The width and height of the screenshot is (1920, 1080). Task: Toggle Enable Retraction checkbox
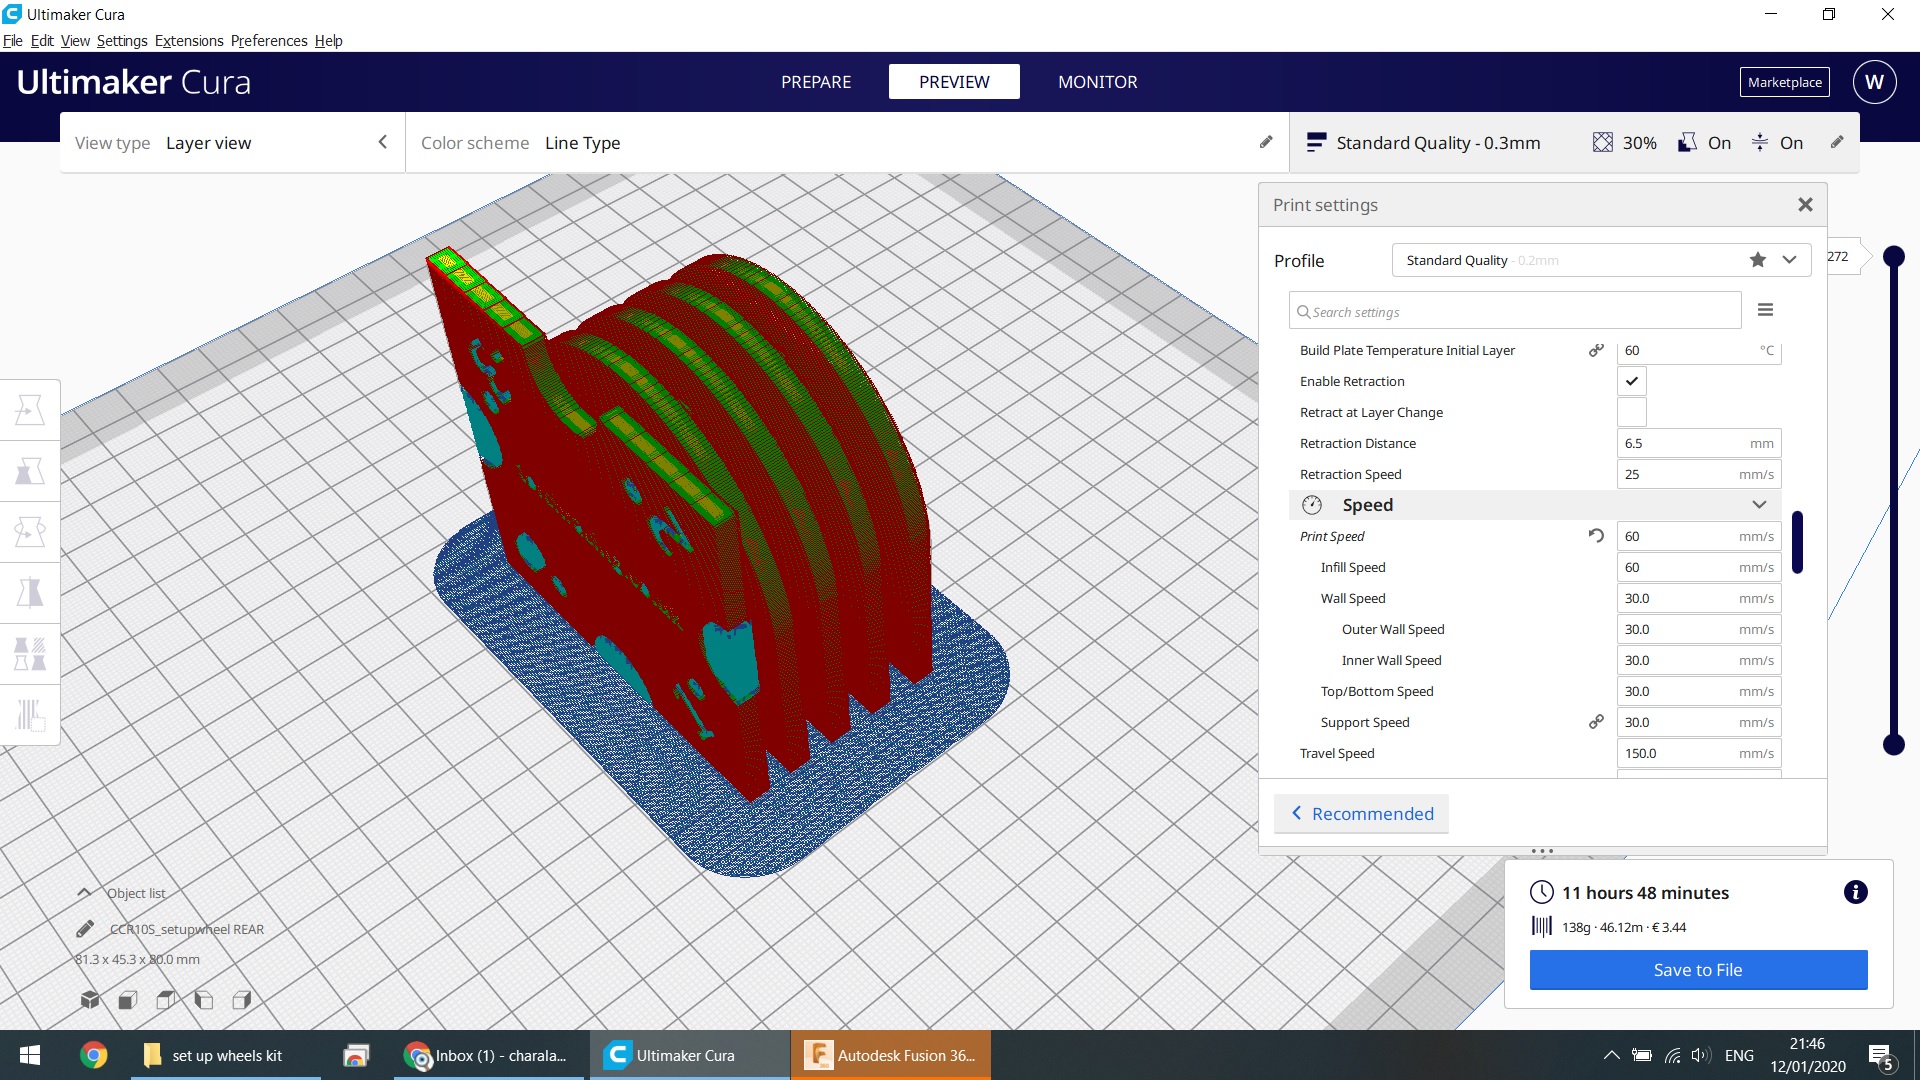pyautogui.click(x=1632, y=381)
